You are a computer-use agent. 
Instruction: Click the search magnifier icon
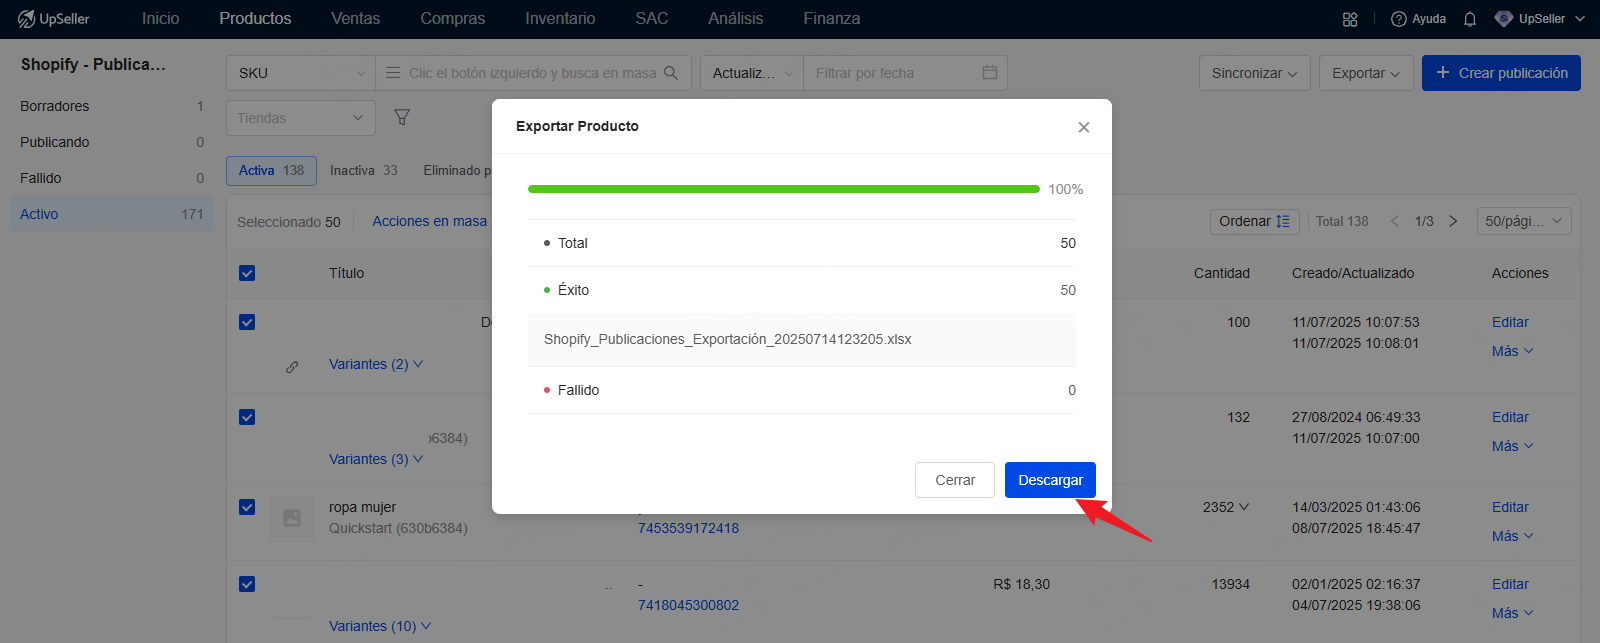(x=671, y=73)
